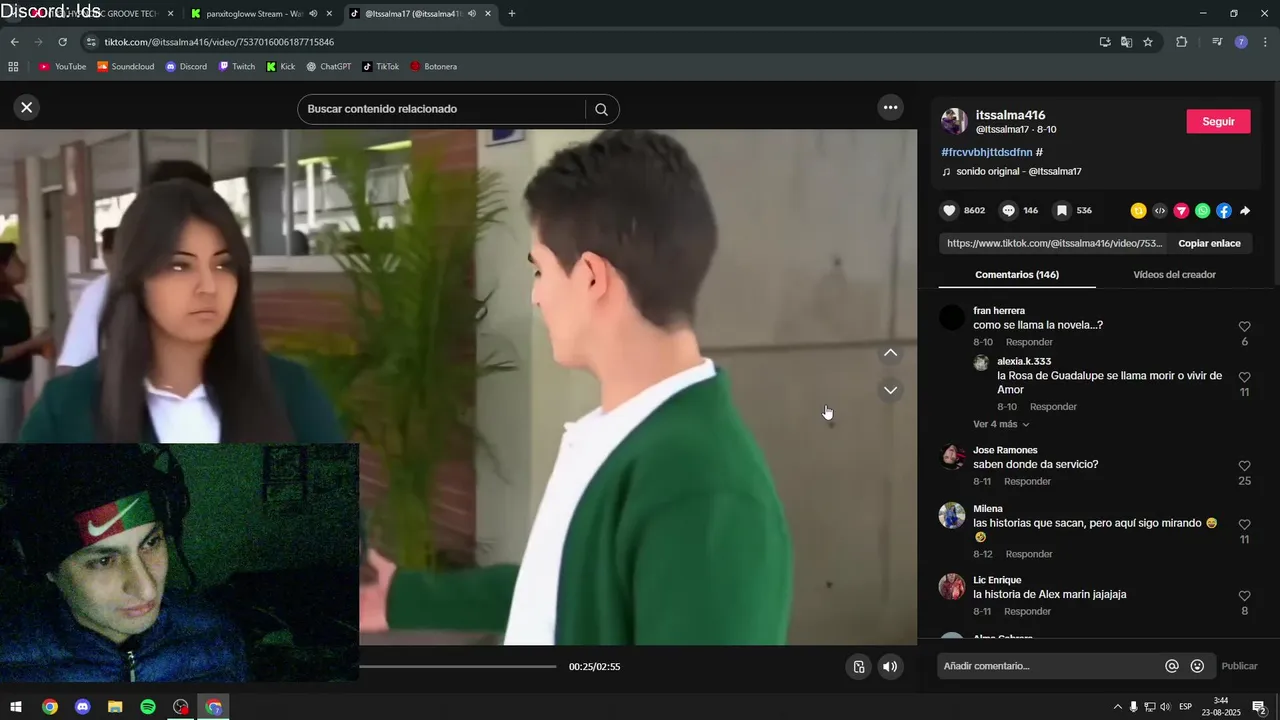The image size is (1280, 720).
Task: Open the Chrome extensions puzzle icon
Action: click(x=1181, y=42)
